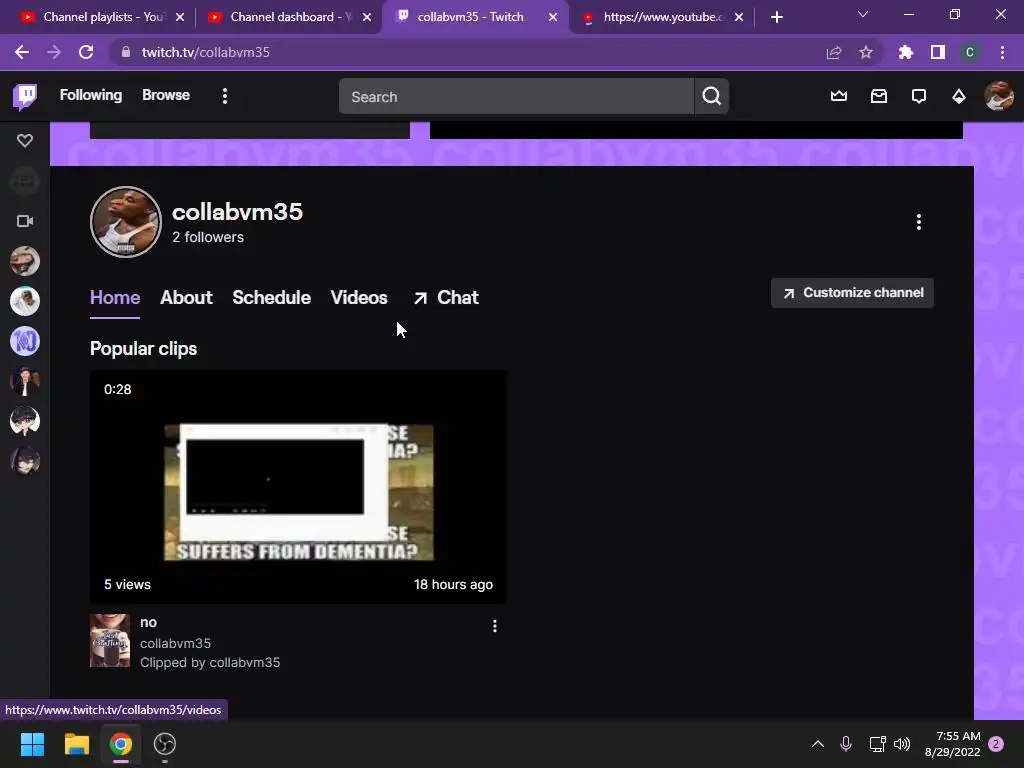Click the followed channels heart icon in sidebar

(25, 140)
